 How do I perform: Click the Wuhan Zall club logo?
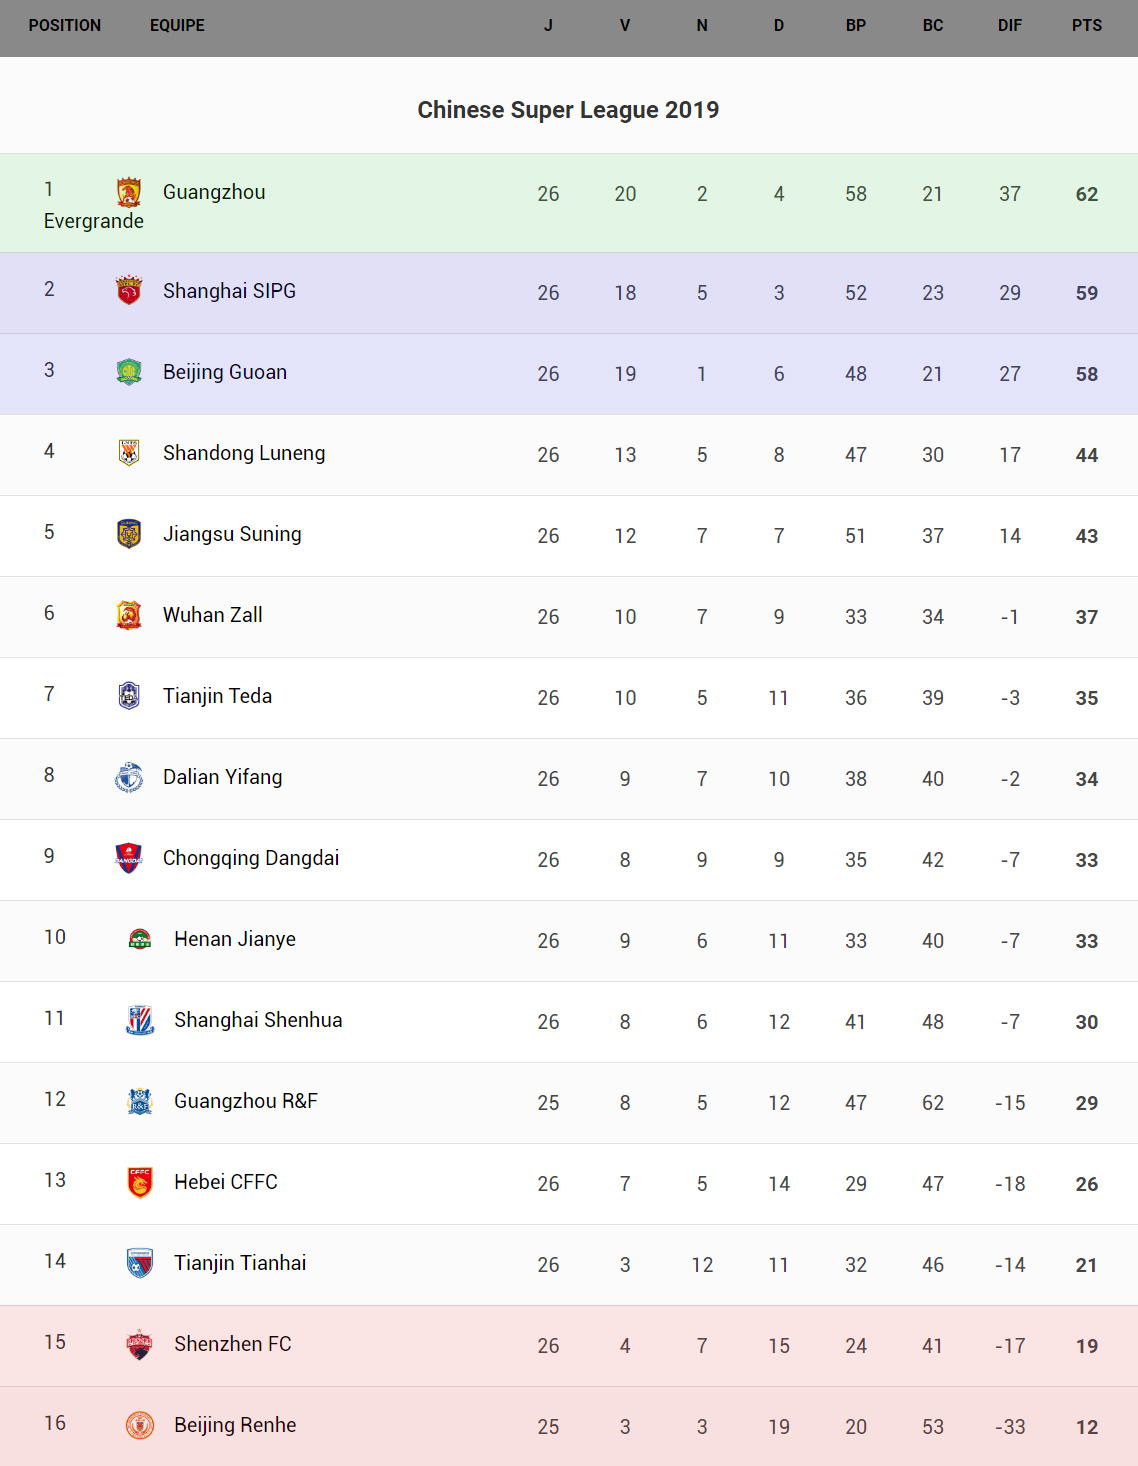coord(129,615)
